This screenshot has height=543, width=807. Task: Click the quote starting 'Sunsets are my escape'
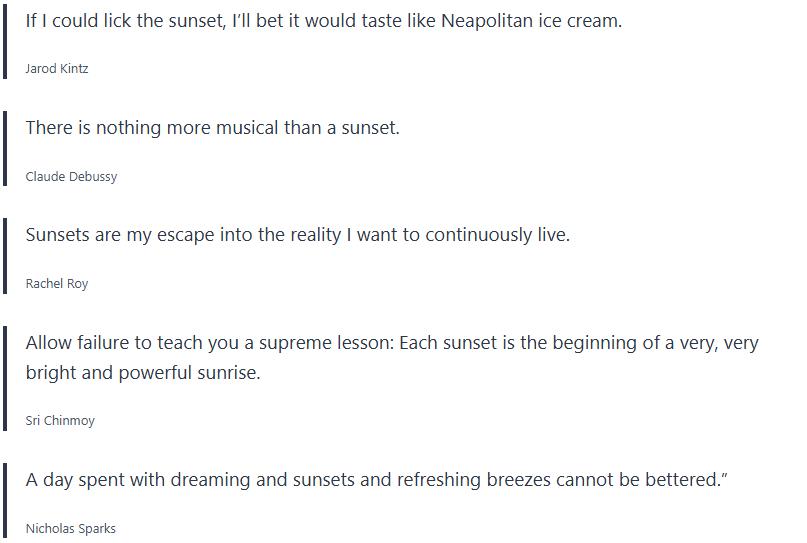pyautogui.click(x=297, y=235)
